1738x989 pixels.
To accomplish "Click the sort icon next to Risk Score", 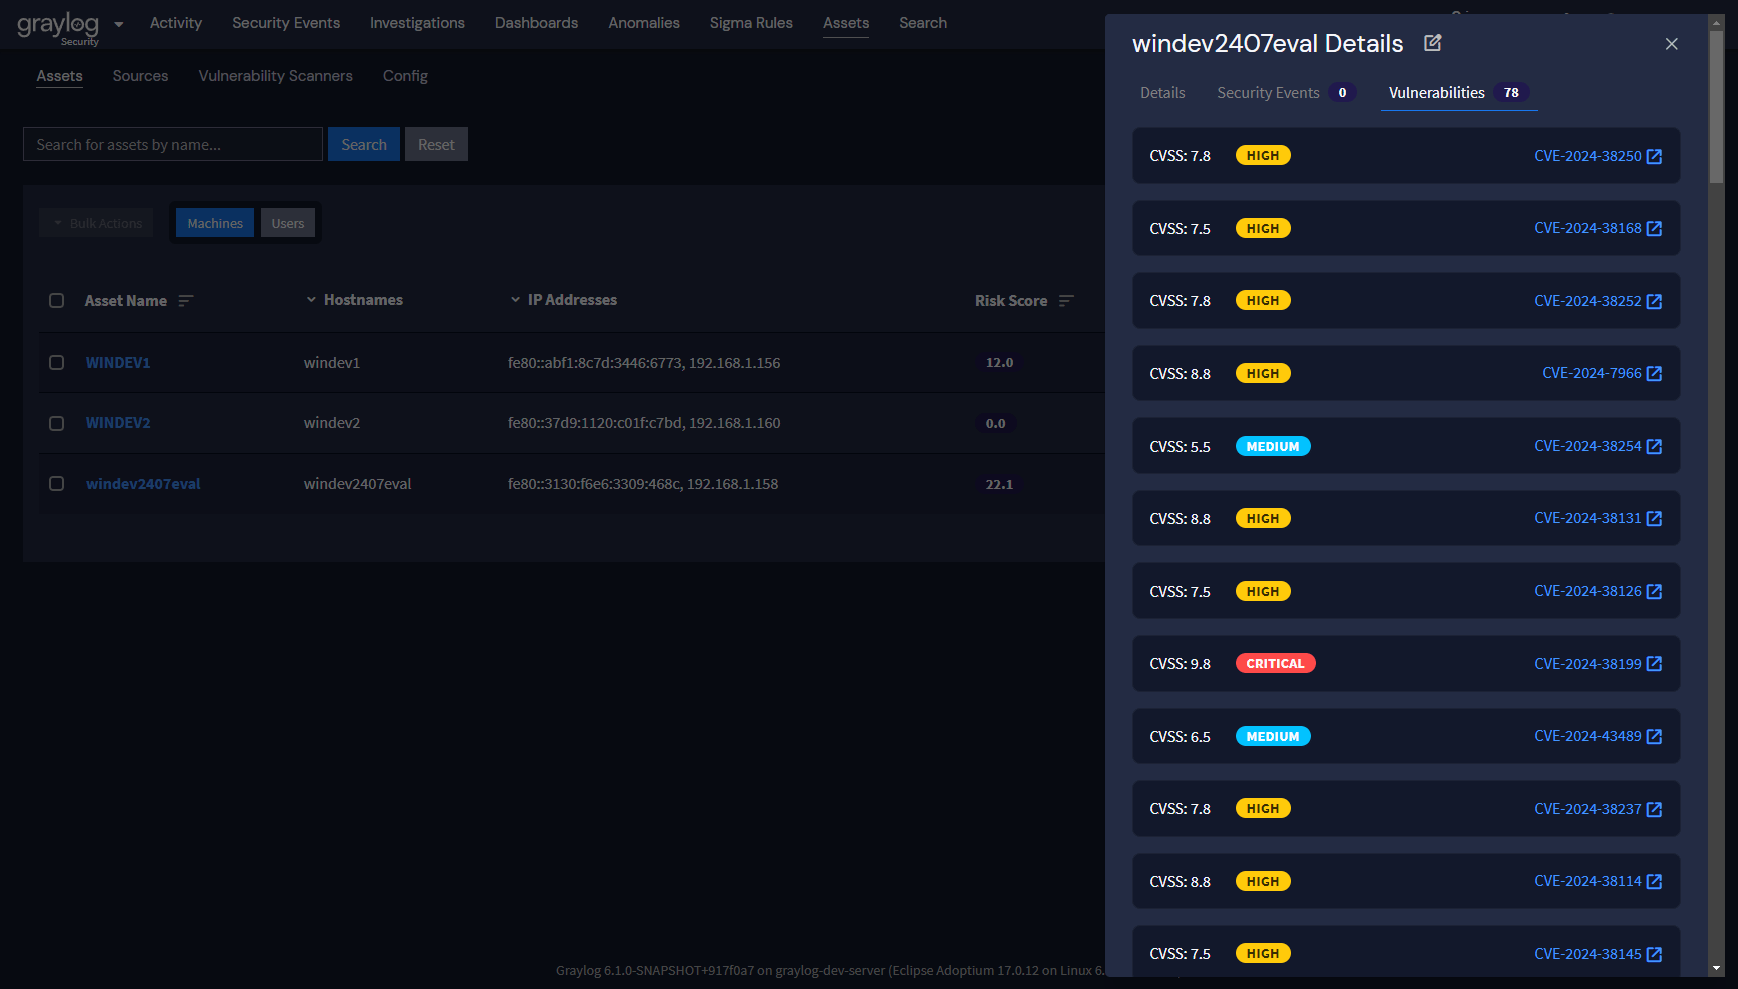I will click(1066, 300).
